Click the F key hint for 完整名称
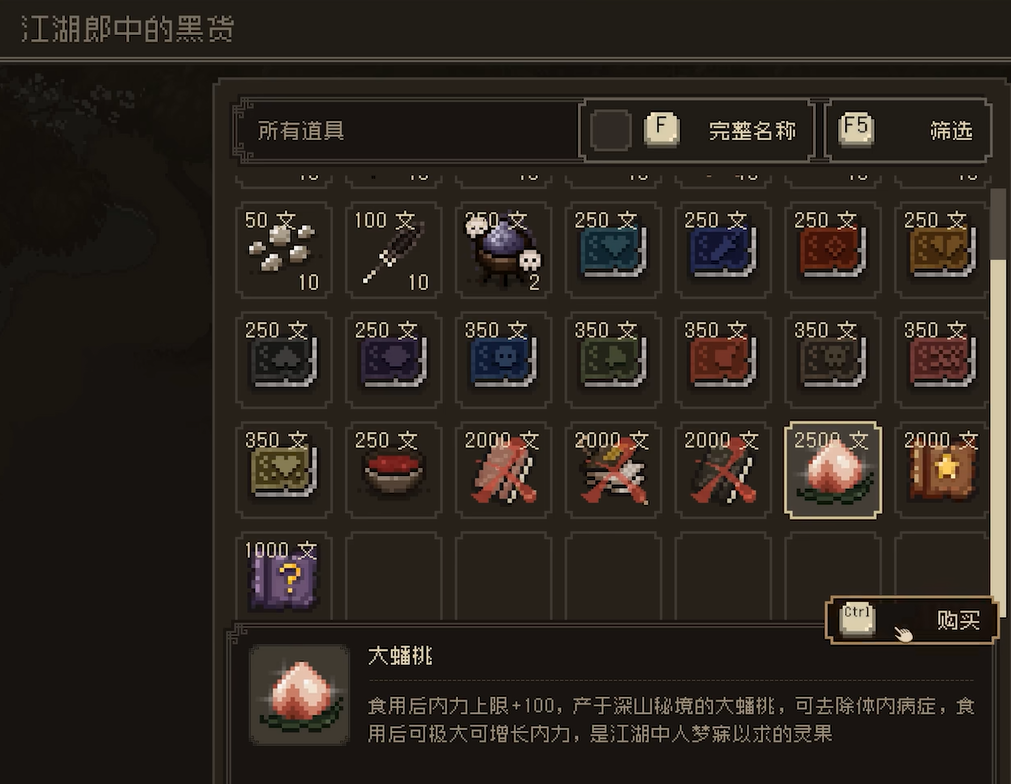Screen dimensions: 1011x784 coord(662,128)
